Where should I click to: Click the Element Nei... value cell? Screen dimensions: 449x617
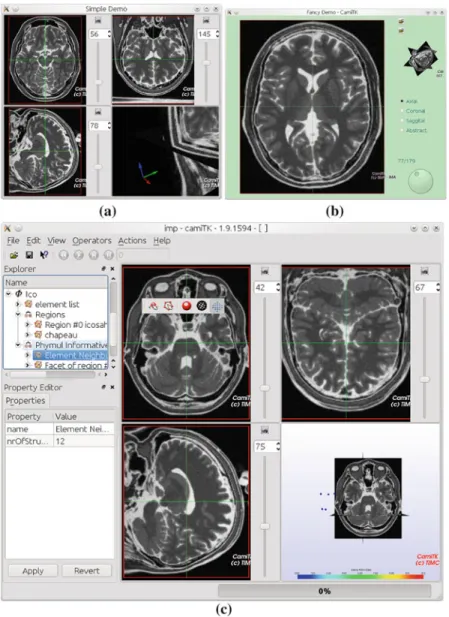coord(84,429)
